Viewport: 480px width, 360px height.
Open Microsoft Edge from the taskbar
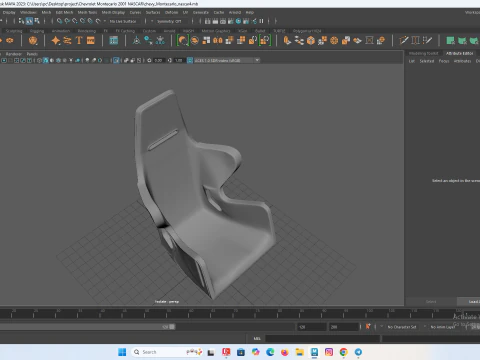point(270,352)
